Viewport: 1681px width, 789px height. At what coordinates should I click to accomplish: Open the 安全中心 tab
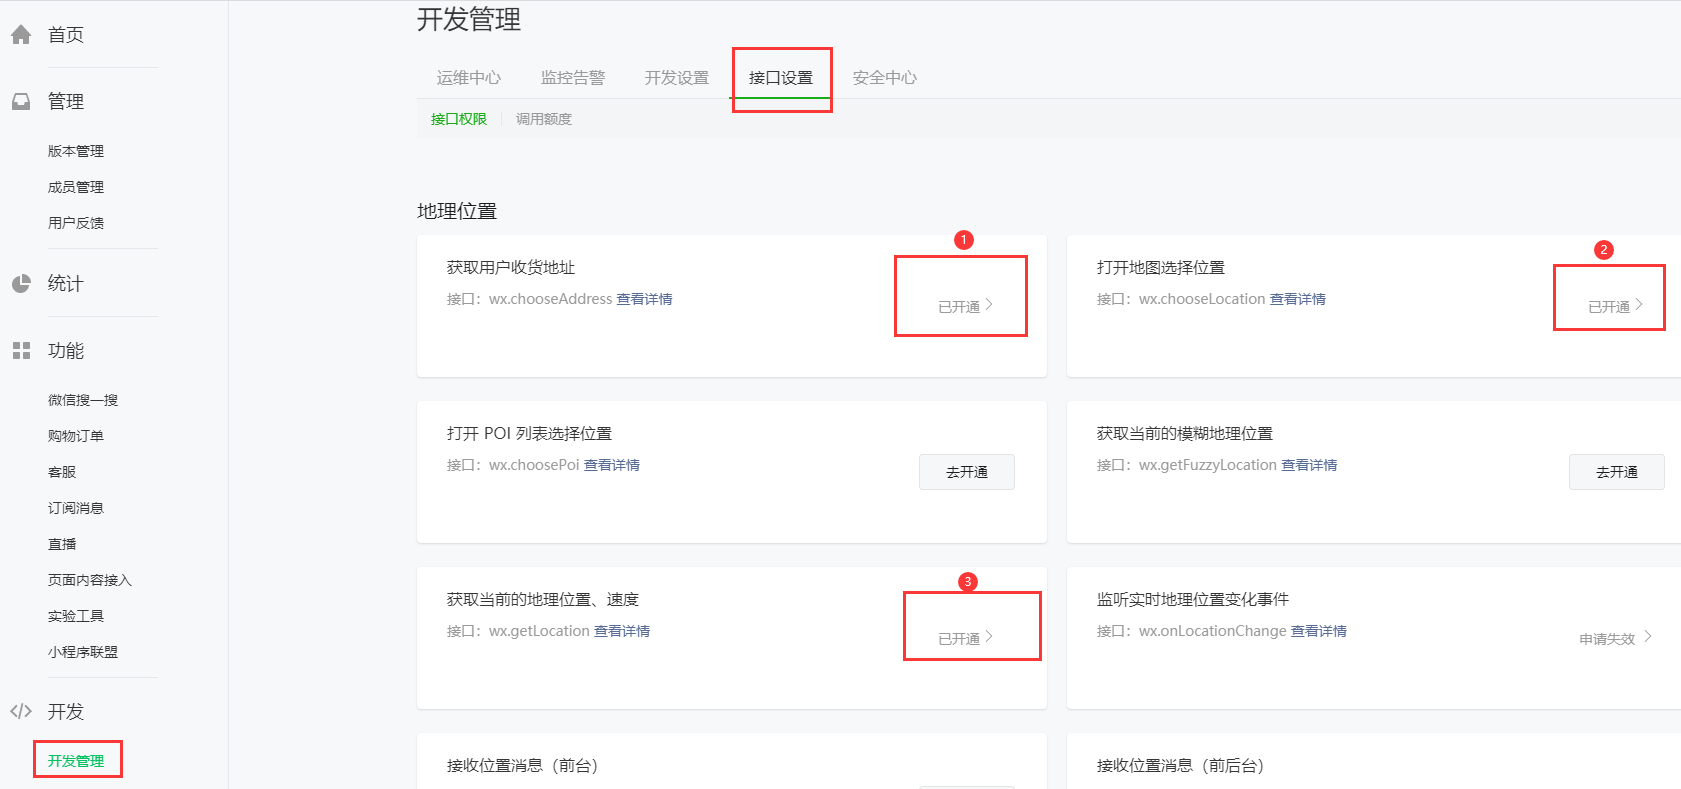coord(884,78)
